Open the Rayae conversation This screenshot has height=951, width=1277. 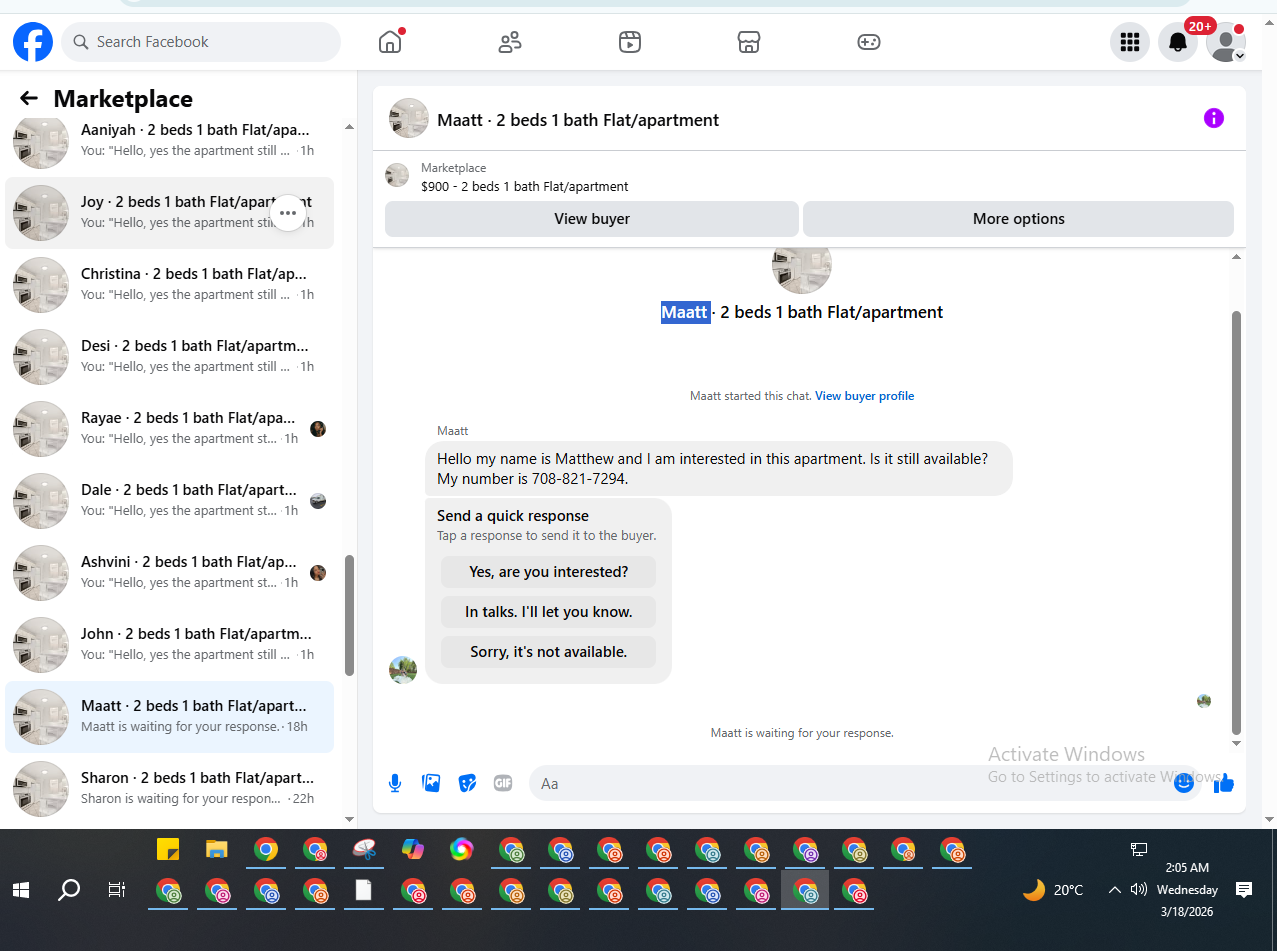click(x=169, y=429)
